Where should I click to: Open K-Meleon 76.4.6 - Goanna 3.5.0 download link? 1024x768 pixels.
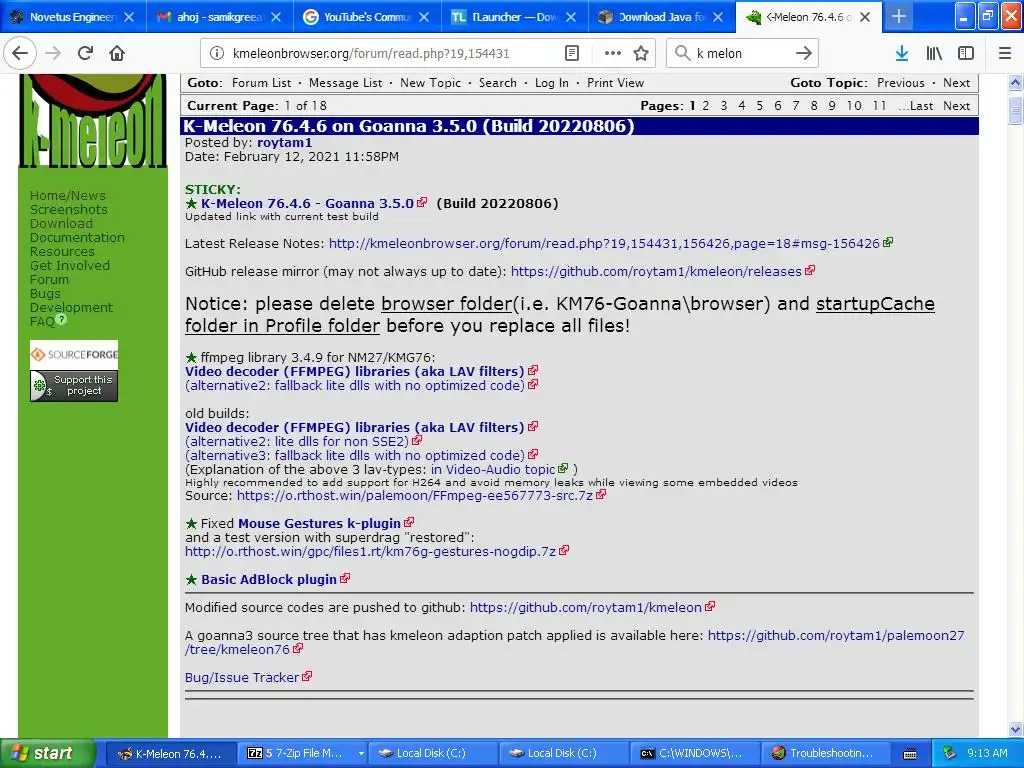coord(307,204)
